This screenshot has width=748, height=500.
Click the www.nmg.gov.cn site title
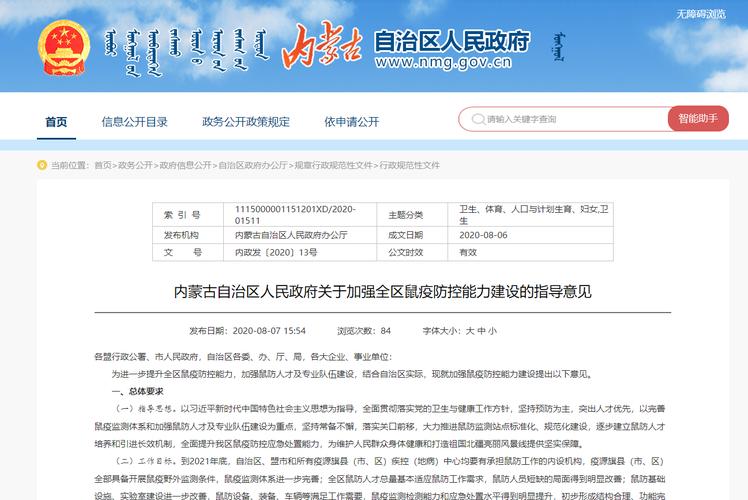pyautogui.click(x=443, y=62)
